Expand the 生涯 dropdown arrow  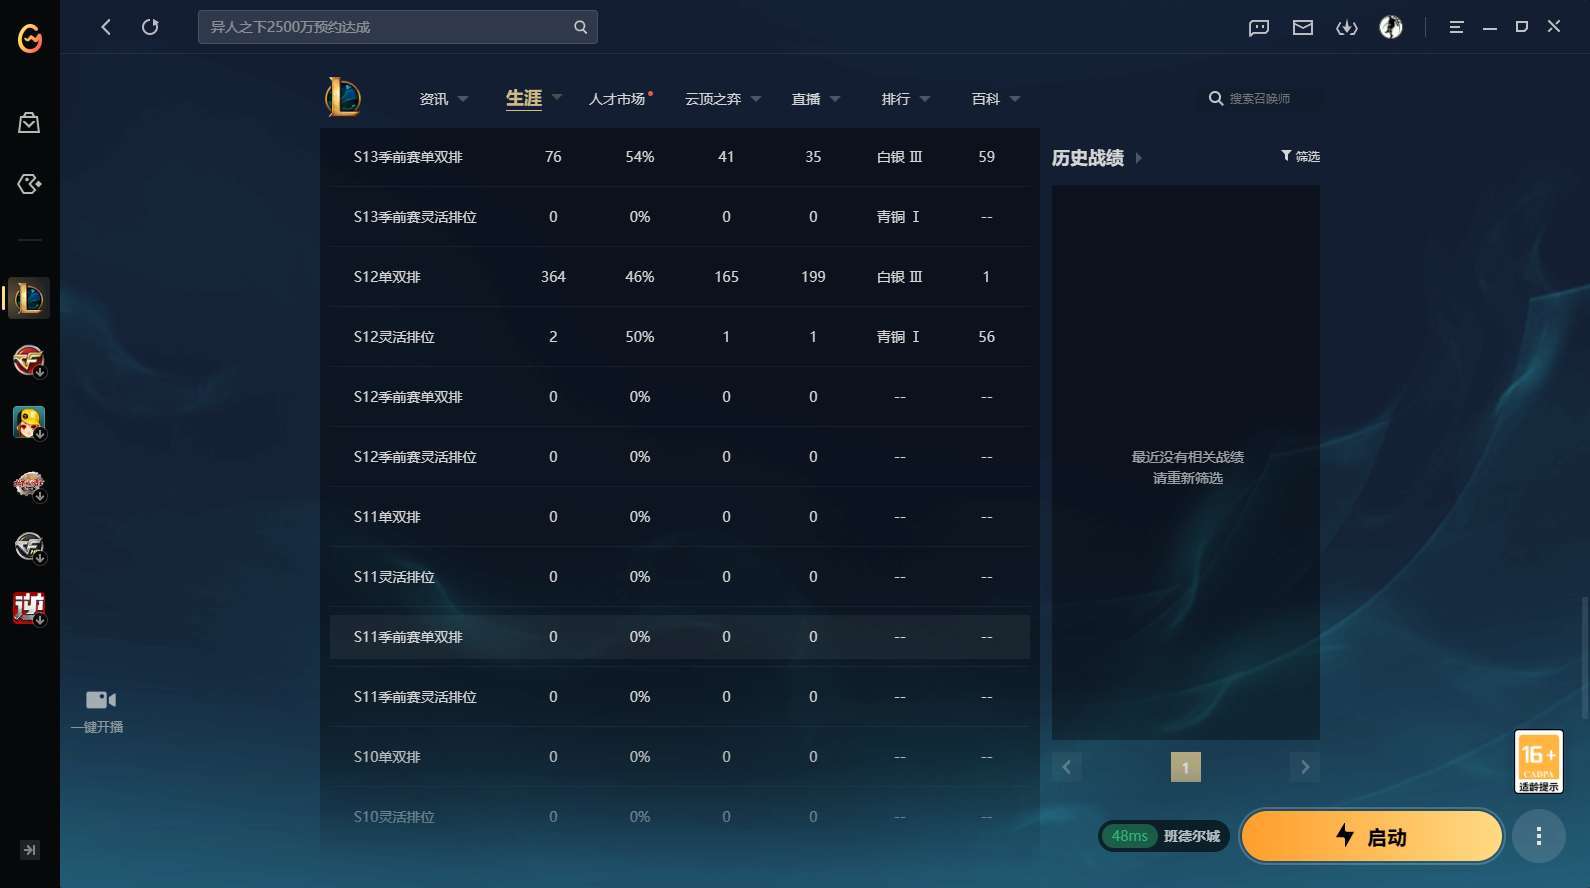click(557, 97)
